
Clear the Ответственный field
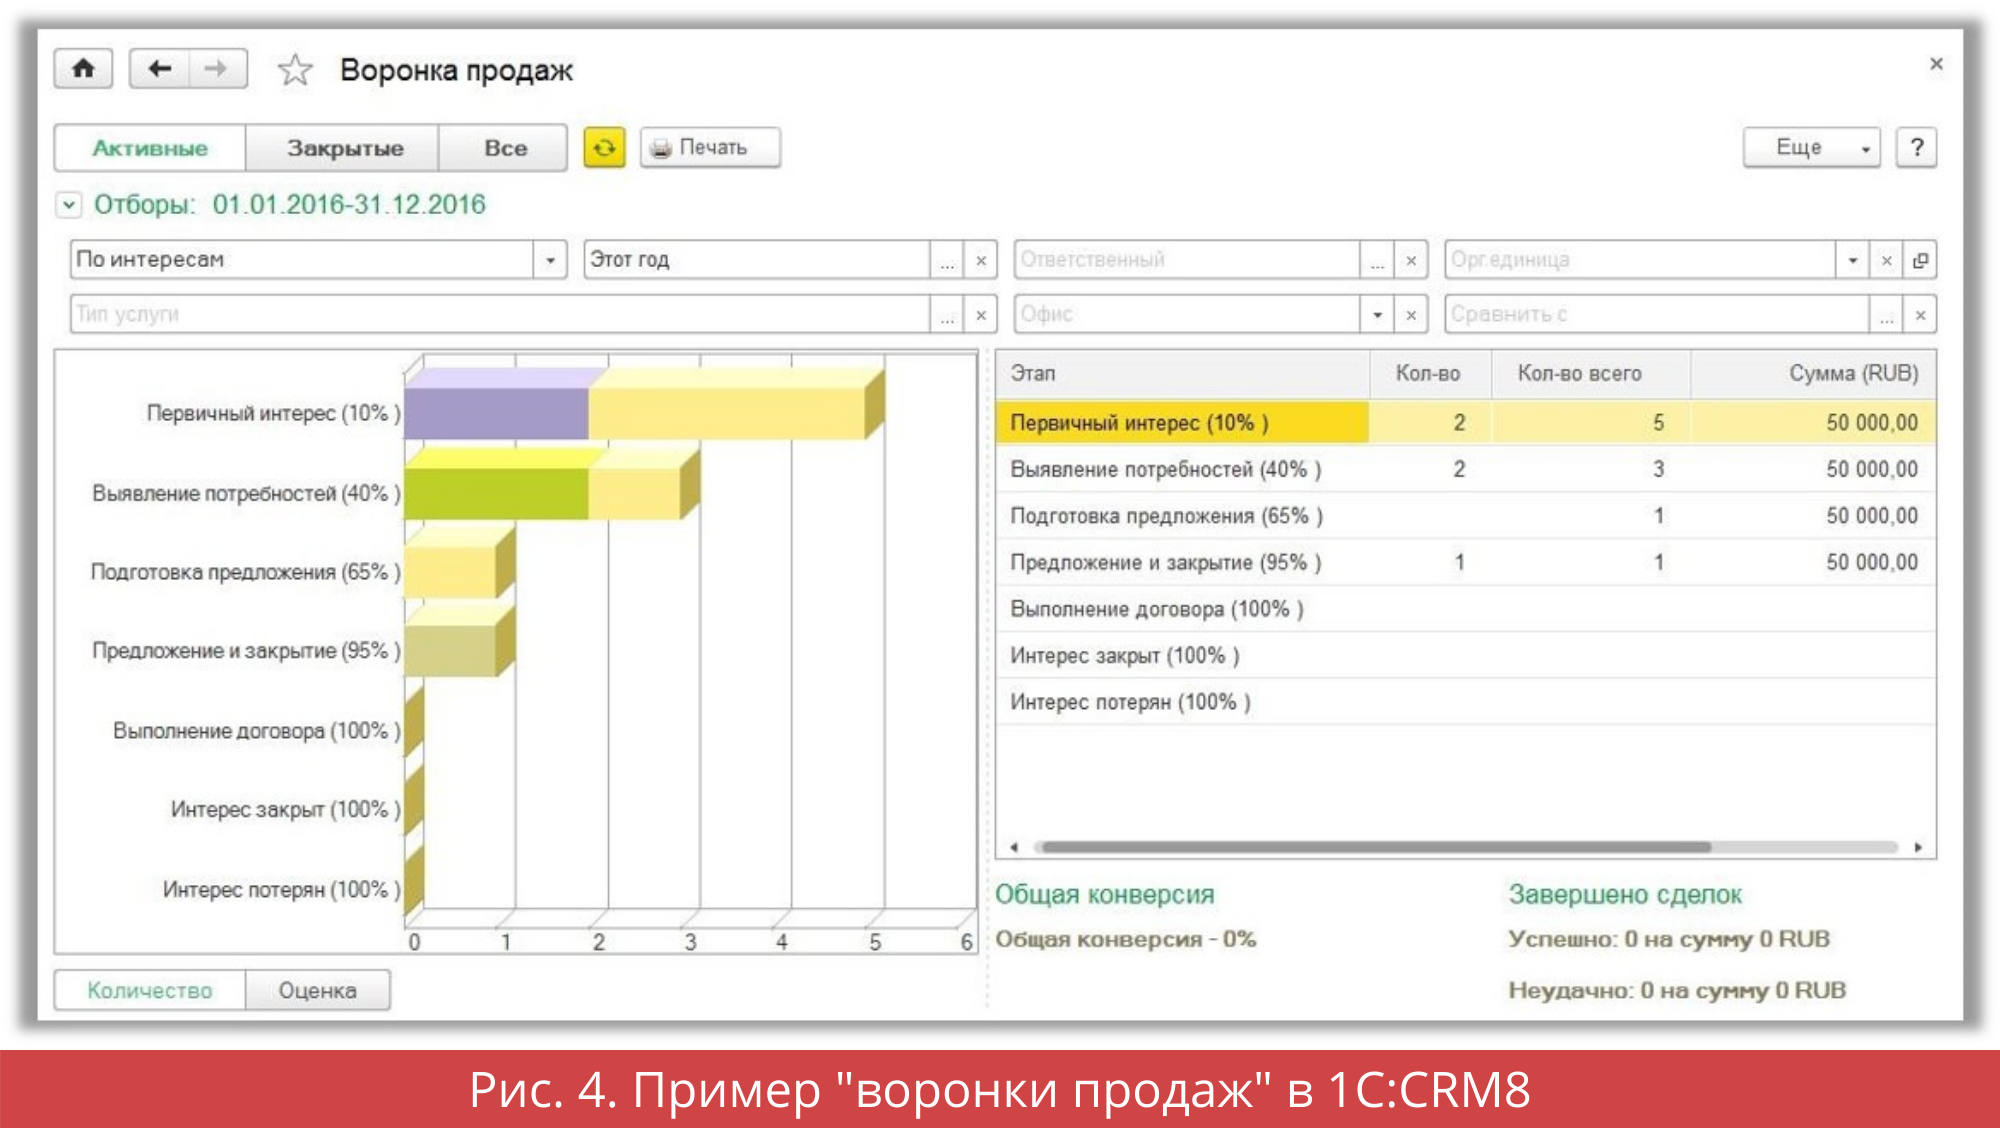(1411, 260)
